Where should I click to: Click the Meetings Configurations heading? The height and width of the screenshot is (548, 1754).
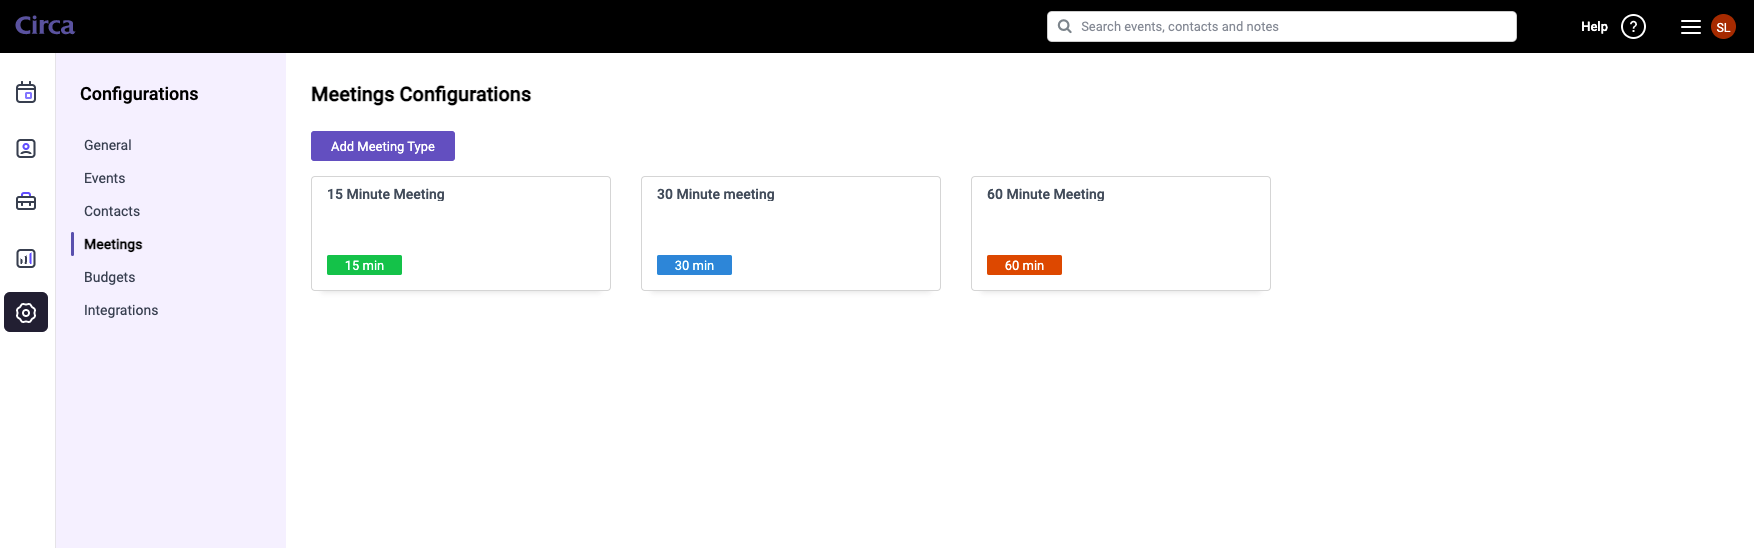point(421,94)
